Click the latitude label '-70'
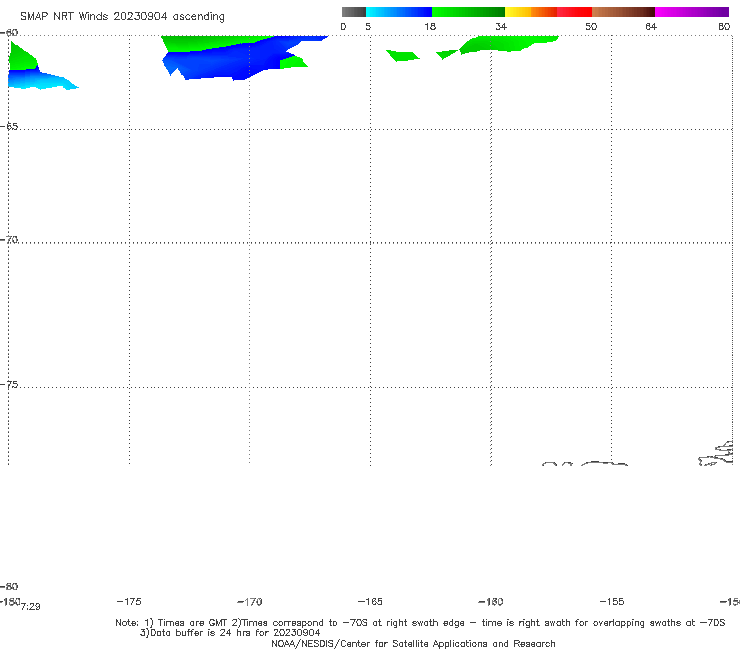Viewport: 740px width, 650px height. 9,240
